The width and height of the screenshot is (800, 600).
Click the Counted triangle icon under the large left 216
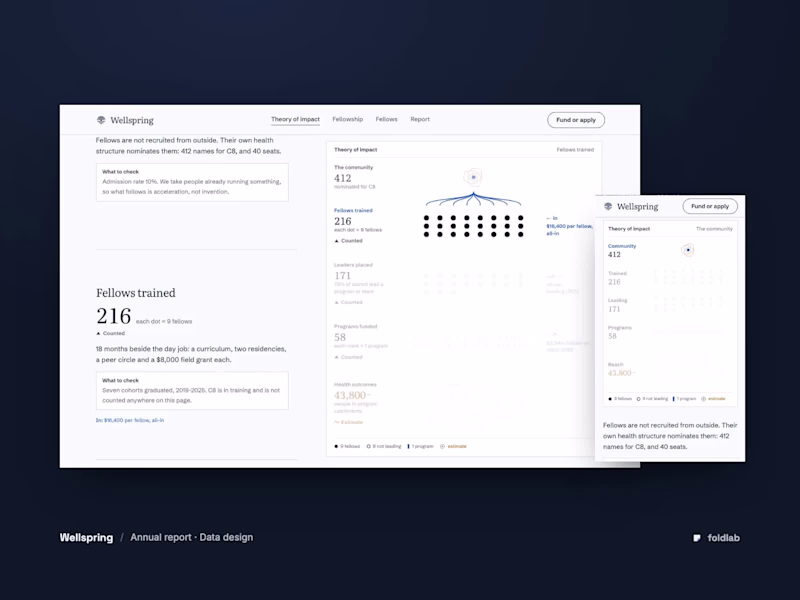click(98, 333)
